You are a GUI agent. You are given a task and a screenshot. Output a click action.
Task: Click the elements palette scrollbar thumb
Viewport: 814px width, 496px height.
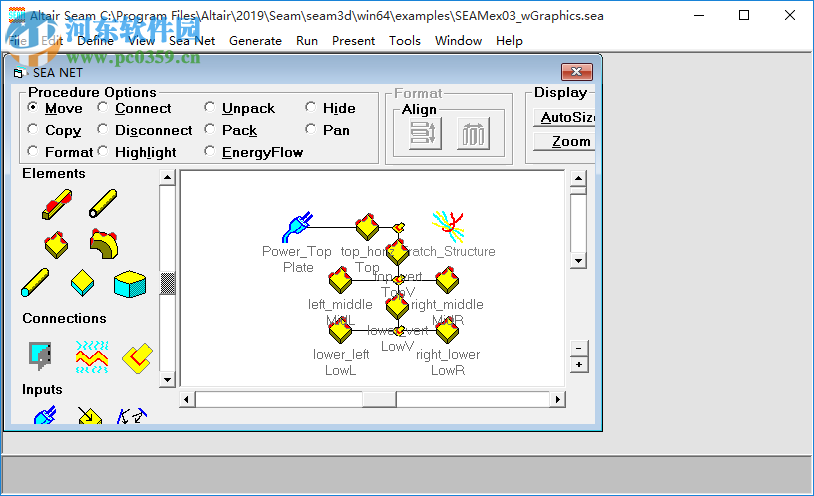[x=167, y=284]
